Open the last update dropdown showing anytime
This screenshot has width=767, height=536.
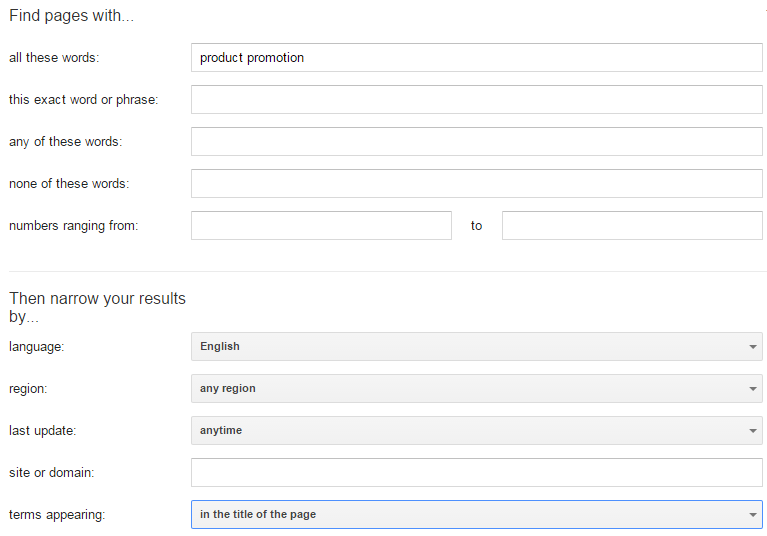[x=476, y=431]
